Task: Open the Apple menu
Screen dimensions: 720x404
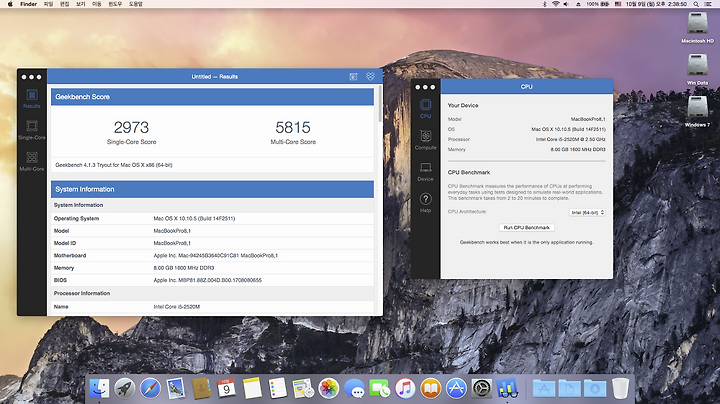Action: 10,4
